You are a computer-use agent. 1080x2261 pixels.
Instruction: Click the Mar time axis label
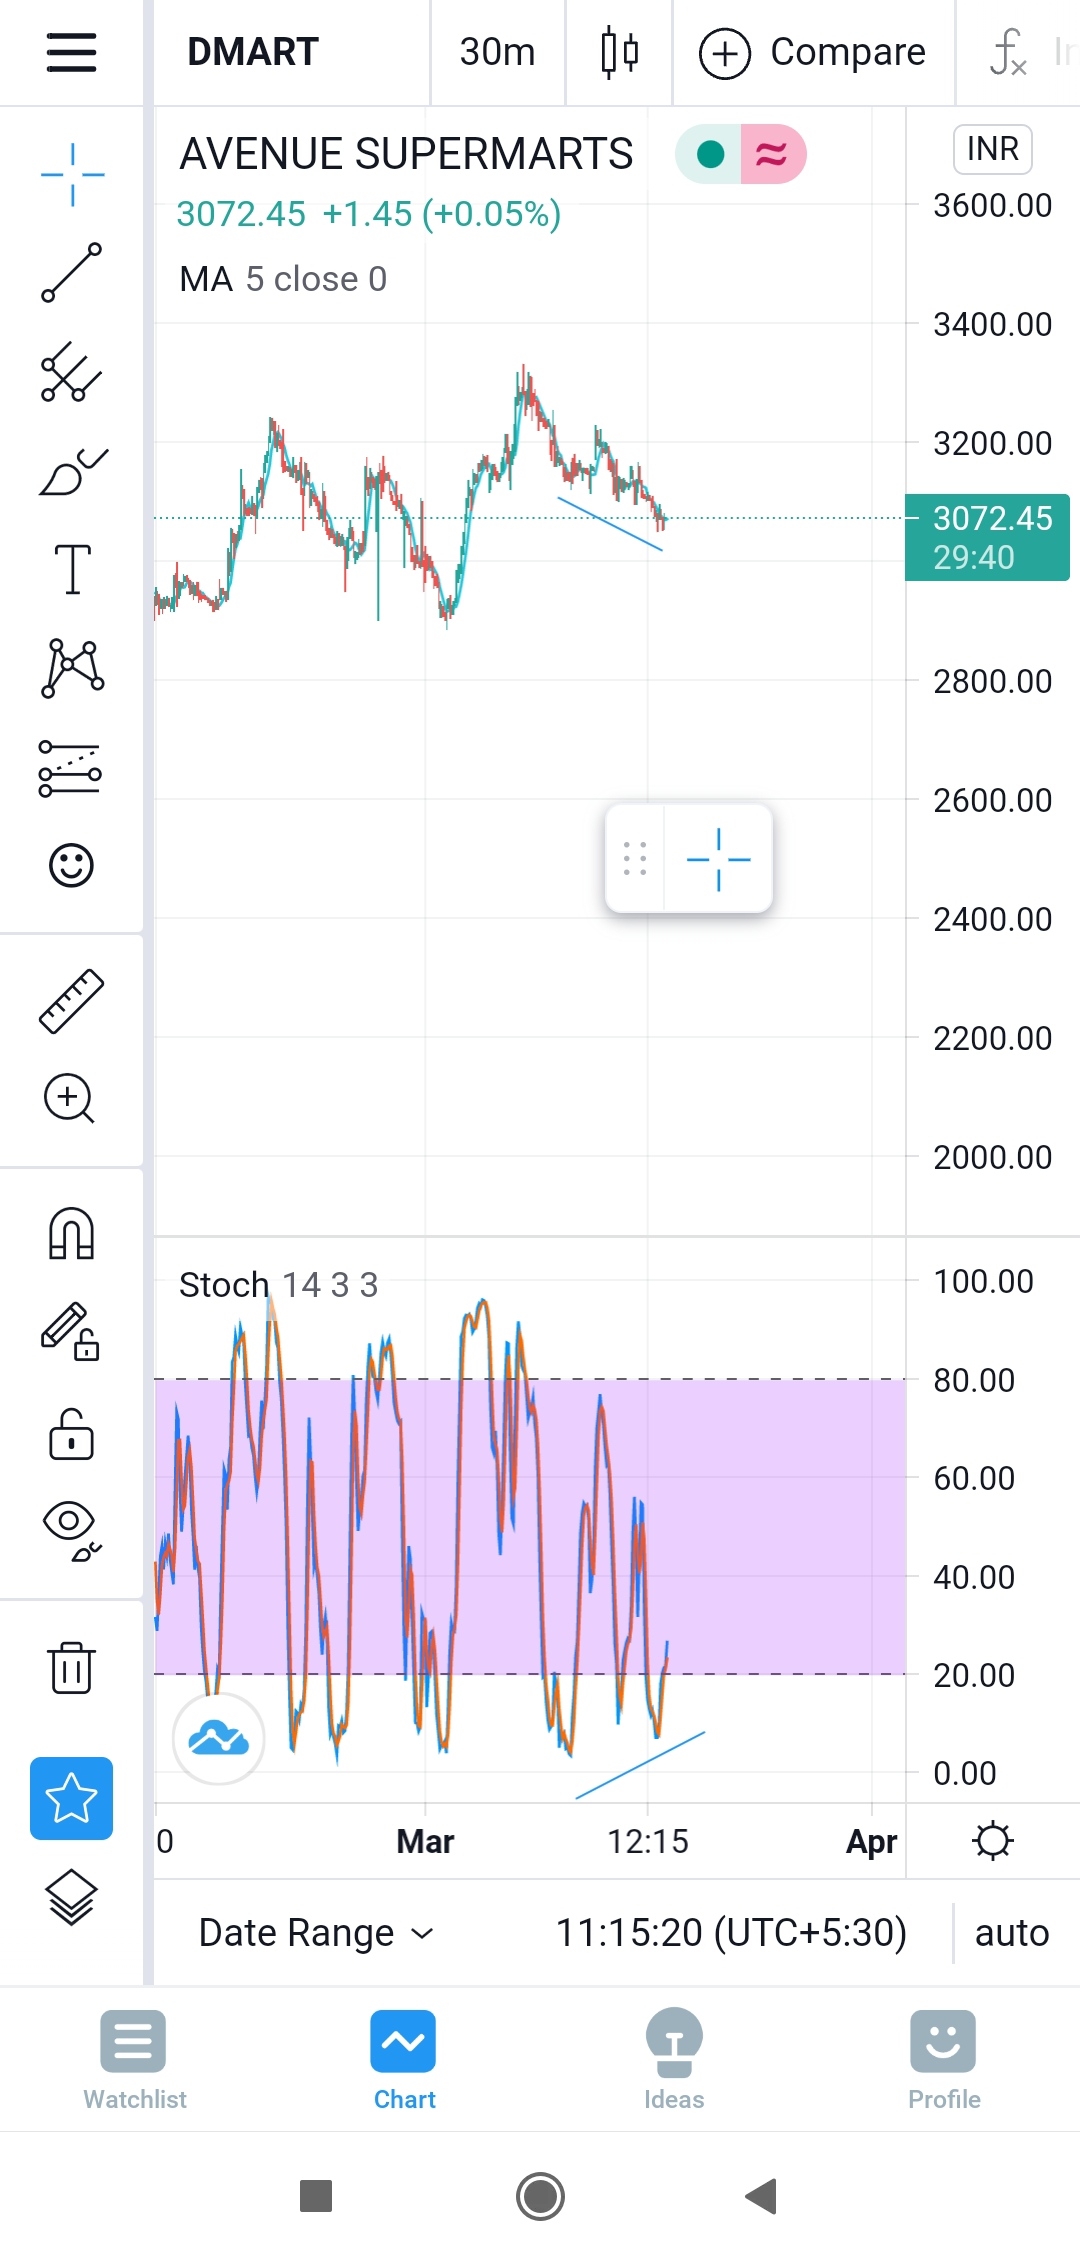click(425, 1841)
